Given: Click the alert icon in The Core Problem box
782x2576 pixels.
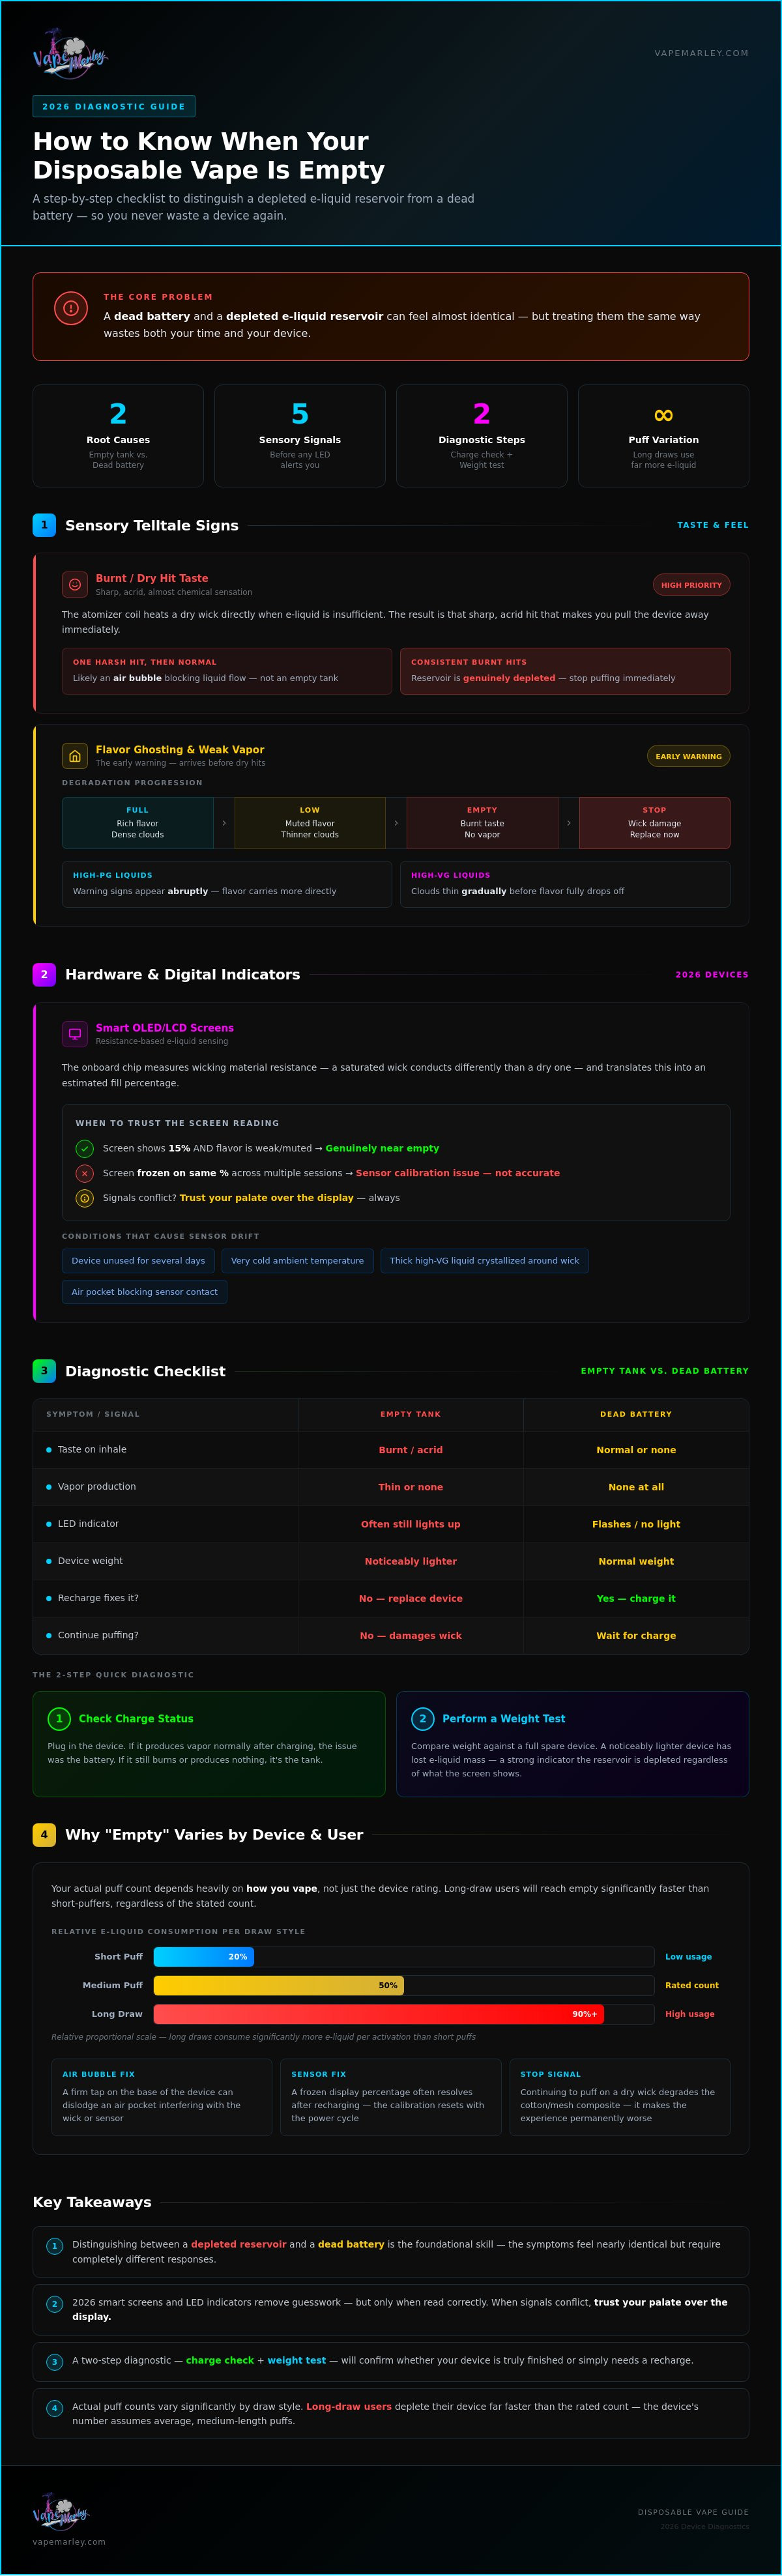Looking at the screenshot, I should (x=71, y=308).
